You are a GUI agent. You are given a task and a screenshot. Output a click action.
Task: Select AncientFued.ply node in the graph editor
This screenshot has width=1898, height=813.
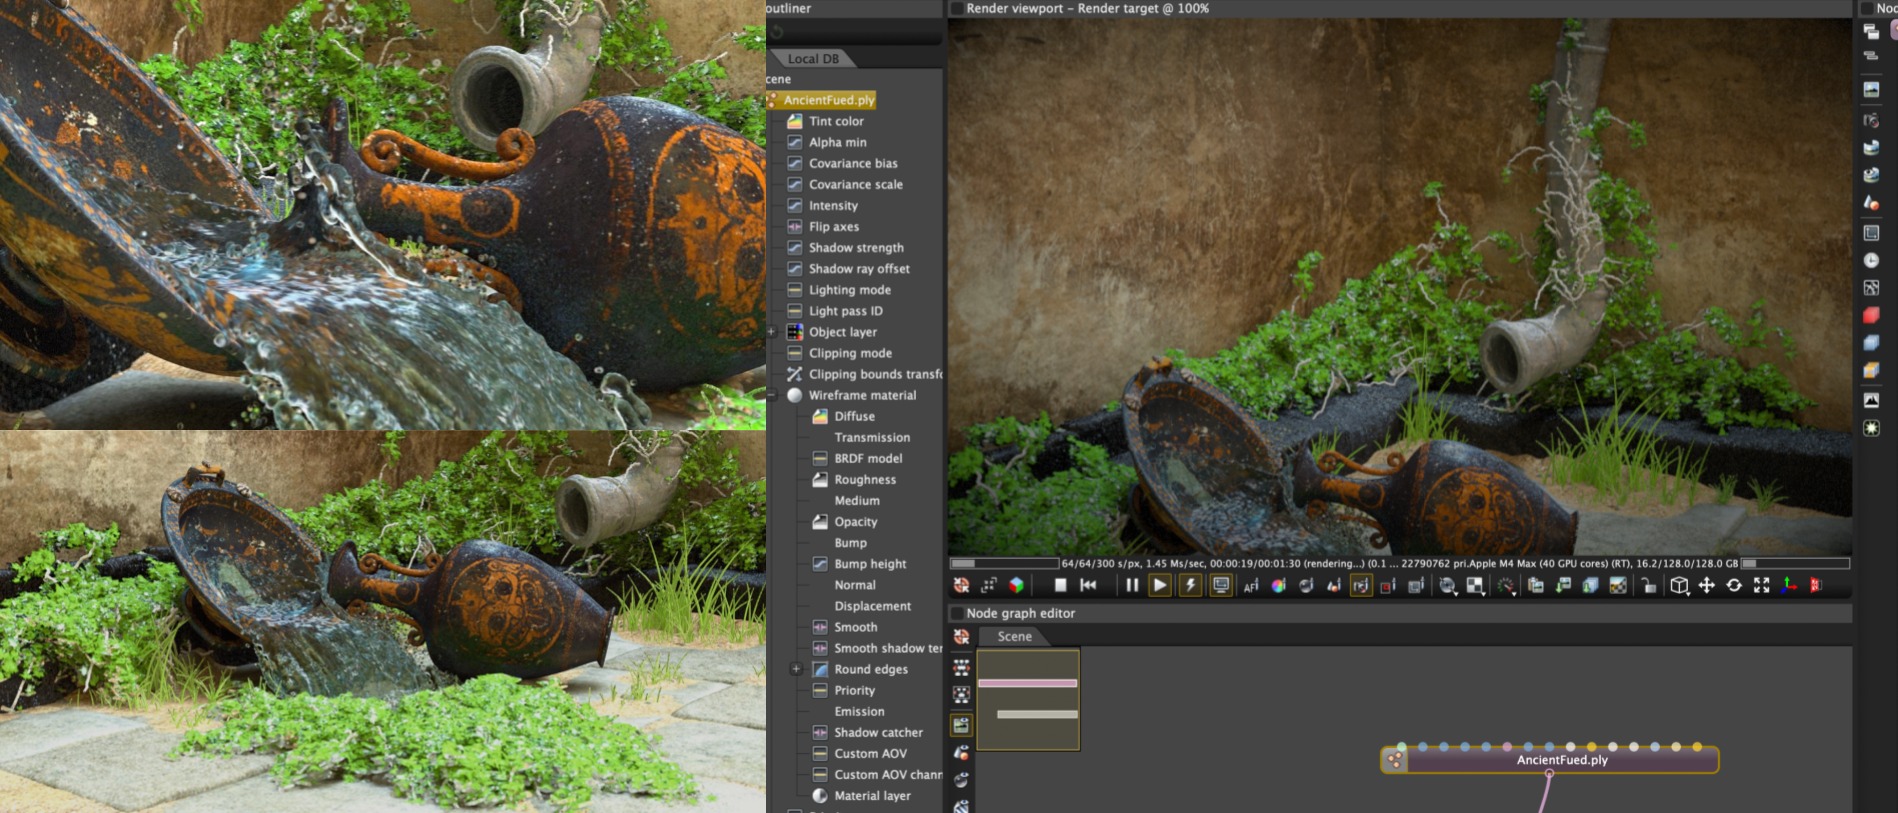point(1561,760)
